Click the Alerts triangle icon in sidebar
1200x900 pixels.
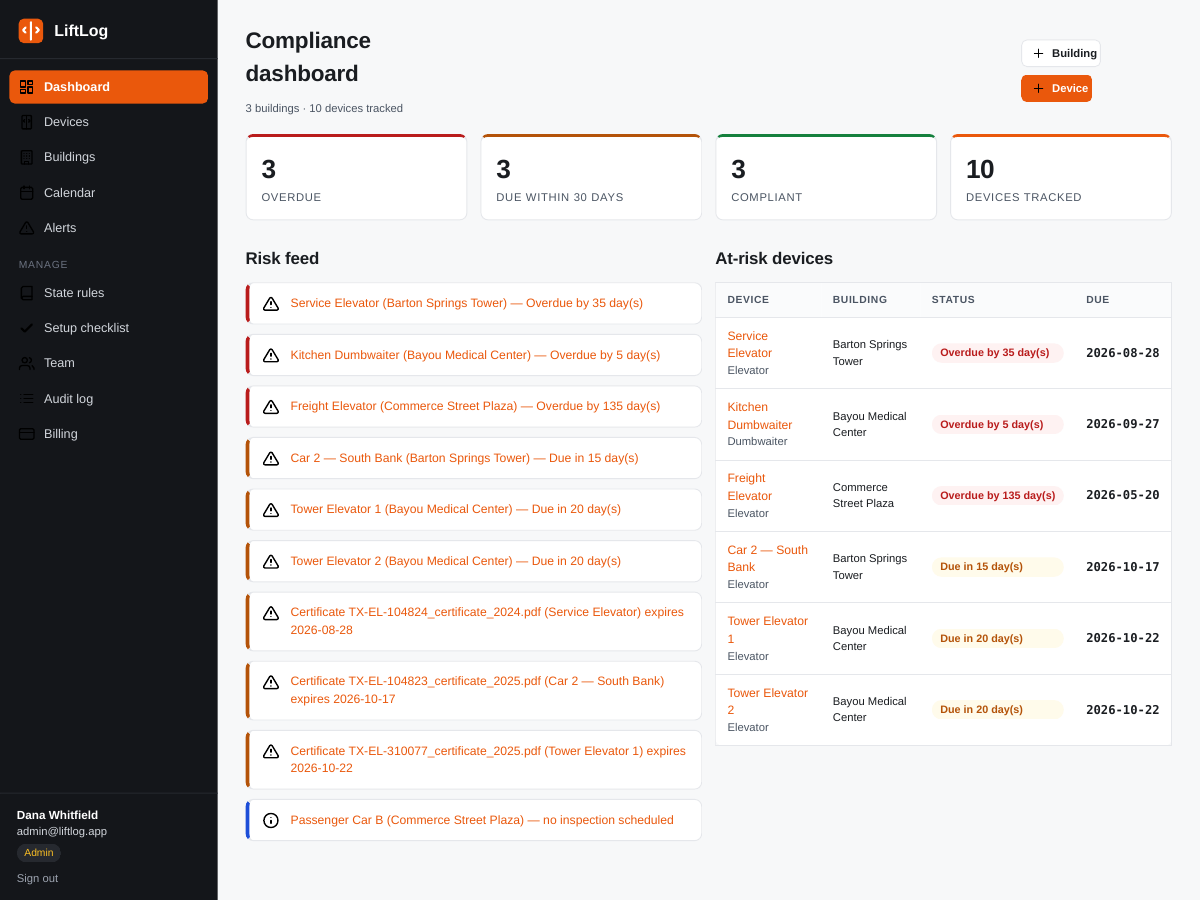pos(27,228)
